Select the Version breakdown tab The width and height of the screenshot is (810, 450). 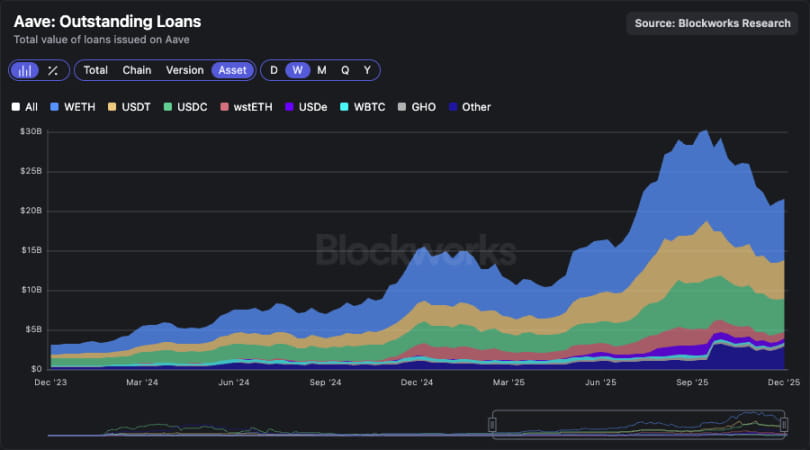pyautogui.click(x=184, y=70)
